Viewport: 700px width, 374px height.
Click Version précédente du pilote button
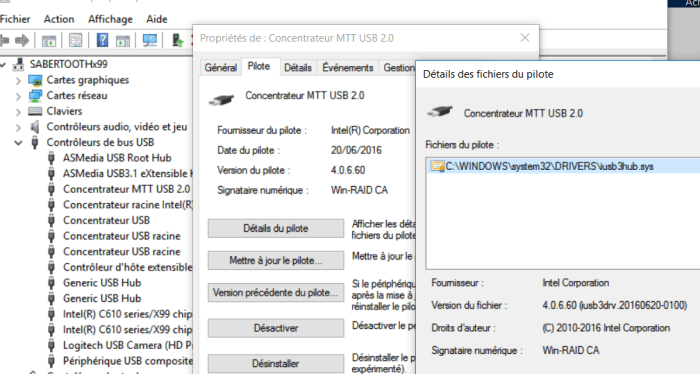click(x=276, y=293)
